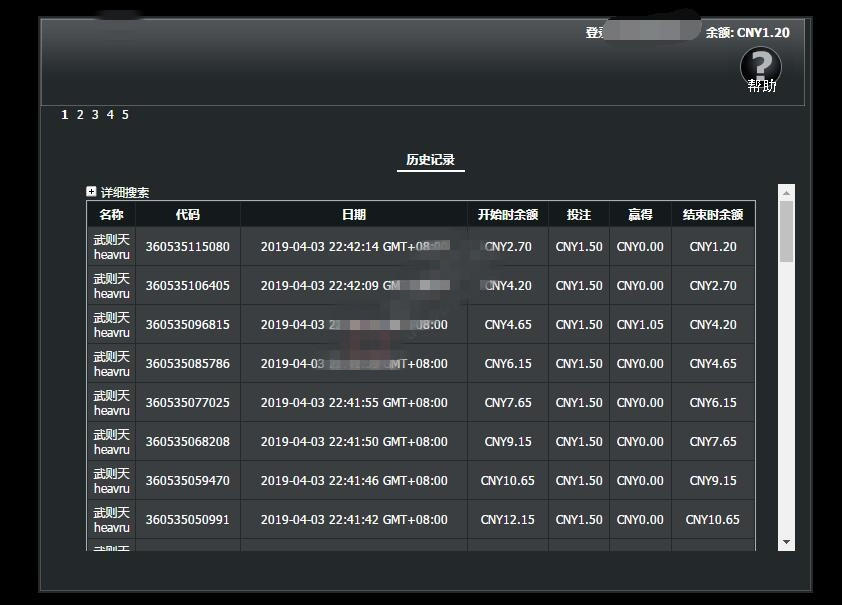Select code 360535050991

[x=187, y=520]
